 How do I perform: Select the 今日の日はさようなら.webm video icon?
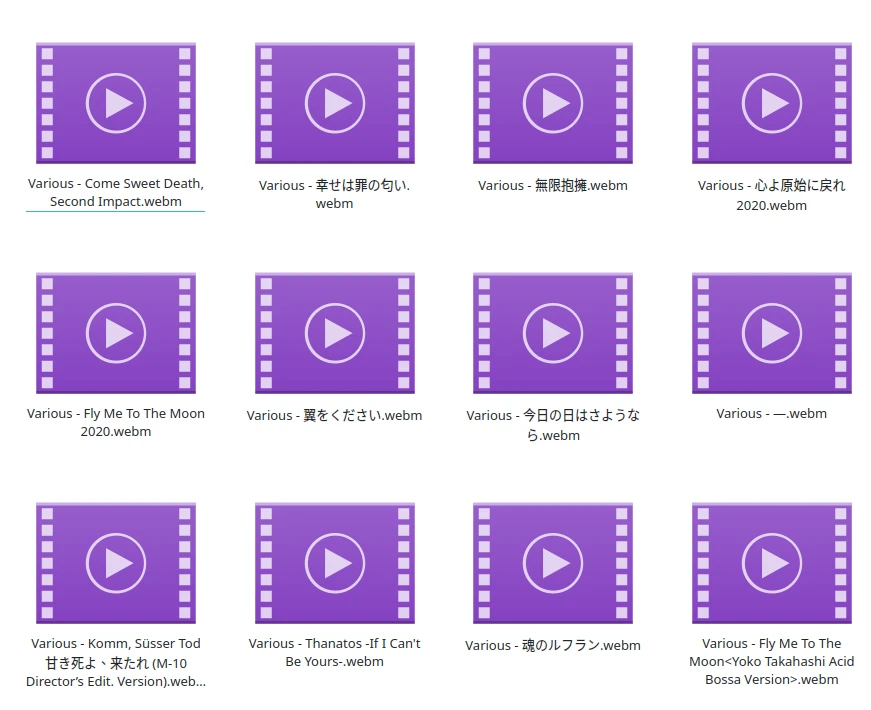click(553, 332)
